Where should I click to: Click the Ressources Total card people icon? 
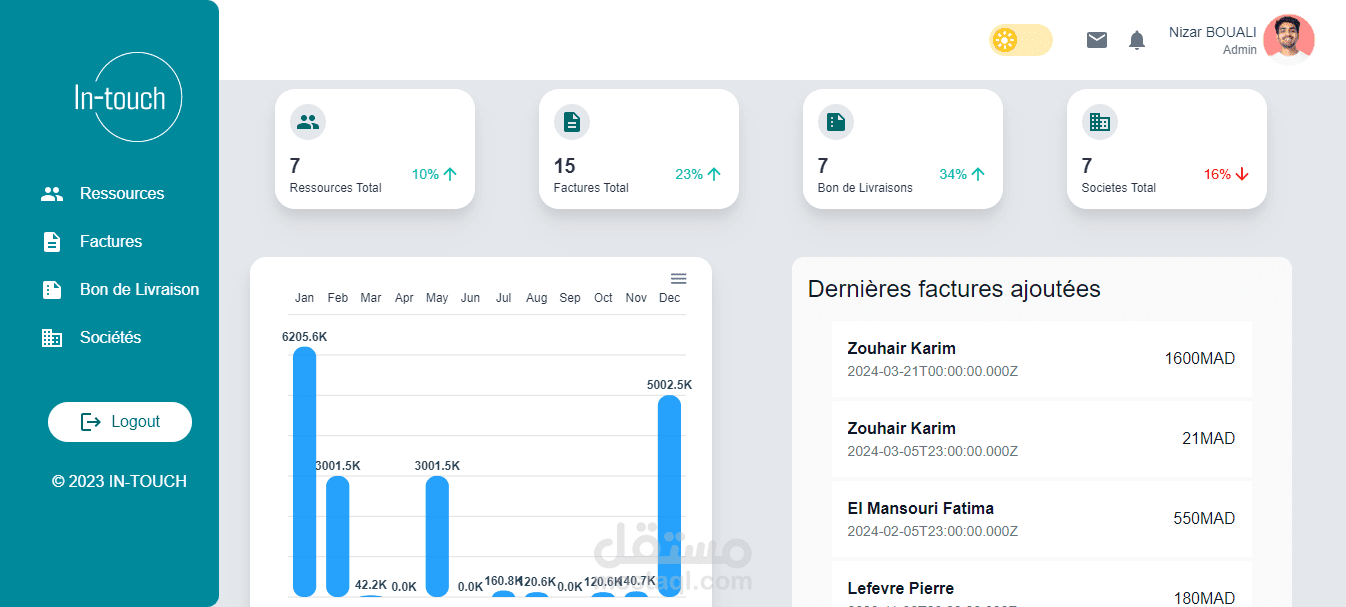[x=308, y=122]
